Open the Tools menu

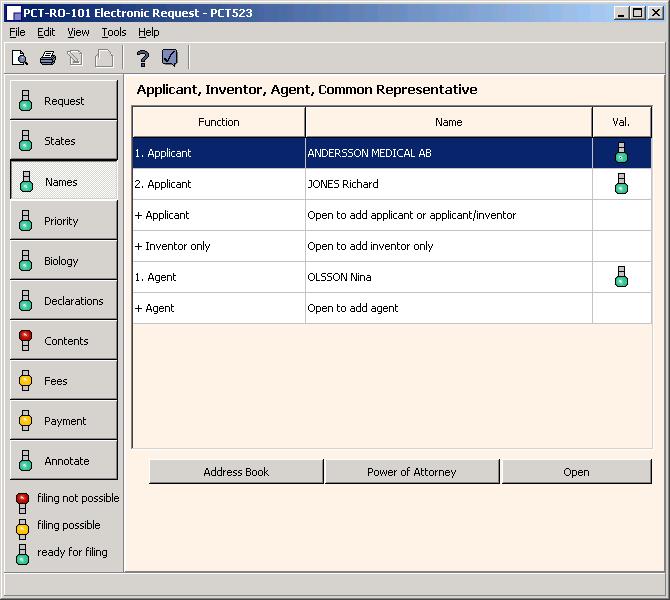(114, 32)
